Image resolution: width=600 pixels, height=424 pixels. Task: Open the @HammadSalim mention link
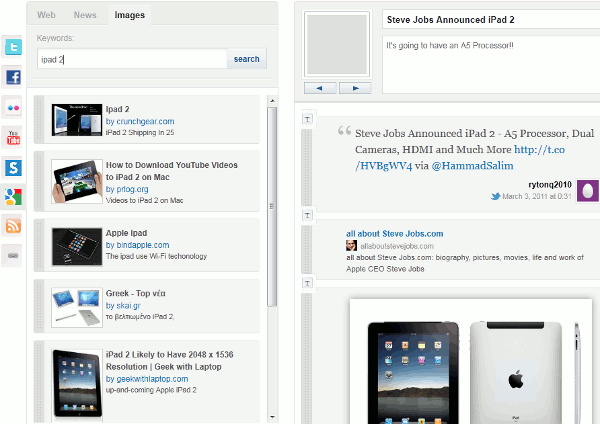point(469,166)
